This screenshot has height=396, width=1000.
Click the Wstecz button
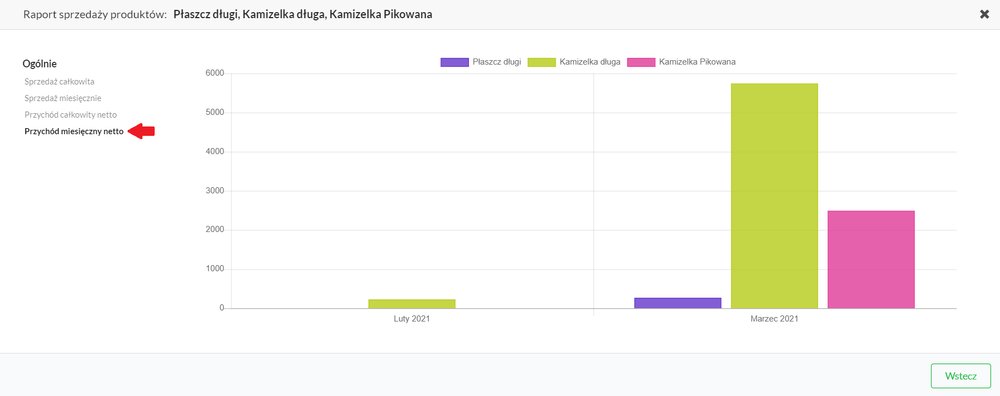(961, 376)
